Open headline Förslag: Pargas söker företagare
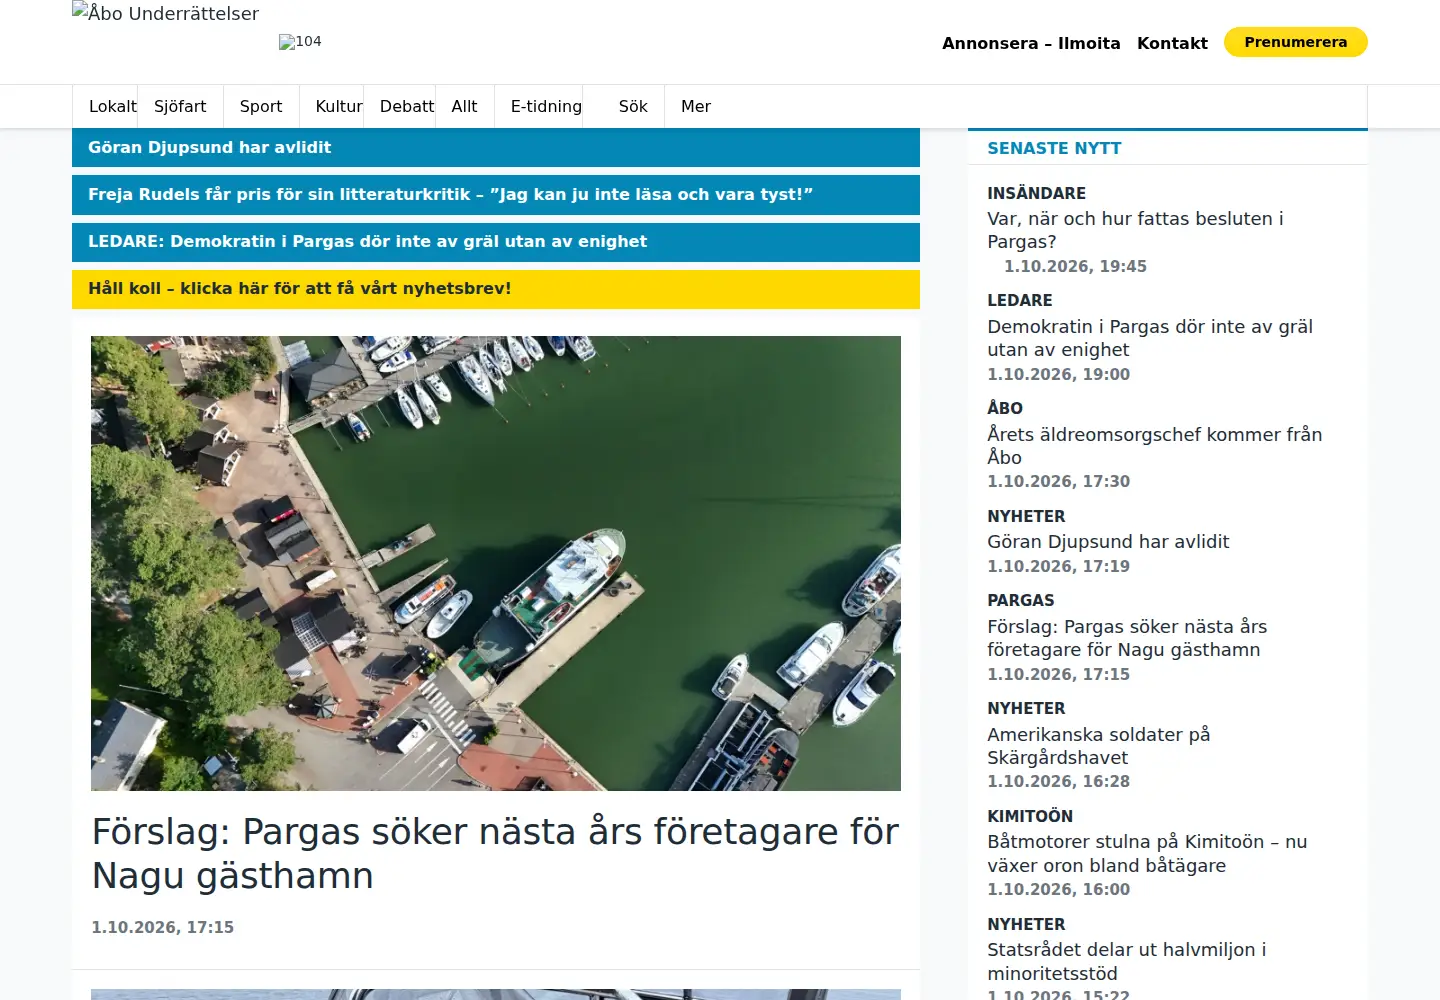Viewport: 1440px width, 1000px height. pos(495,853)
